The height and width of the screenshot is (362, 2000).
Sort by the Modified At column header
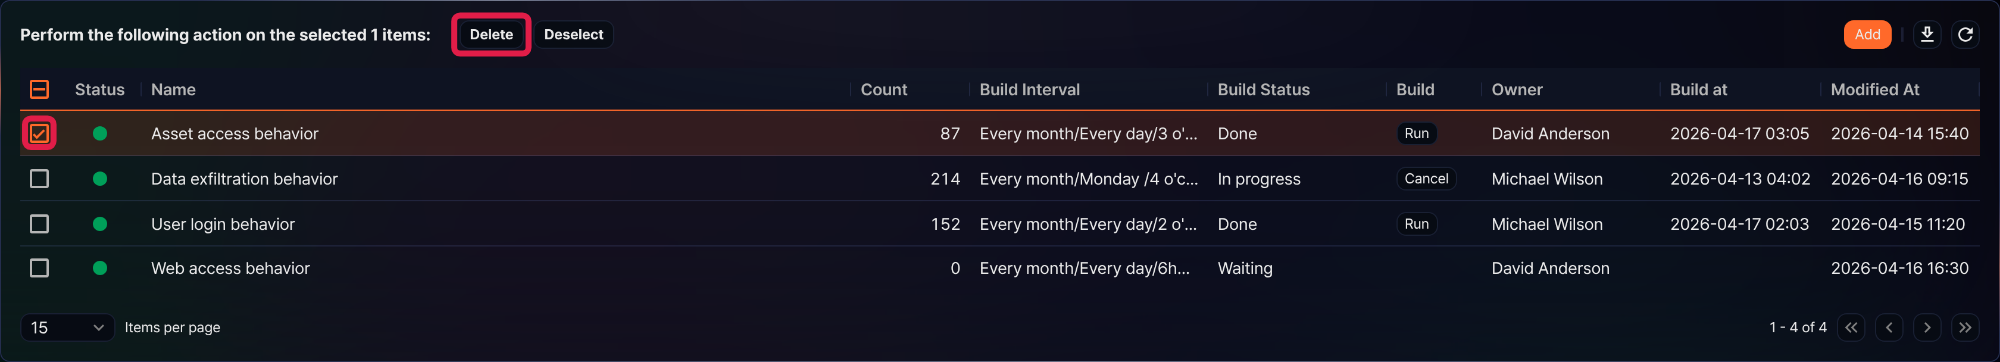tap(1874, 89)
